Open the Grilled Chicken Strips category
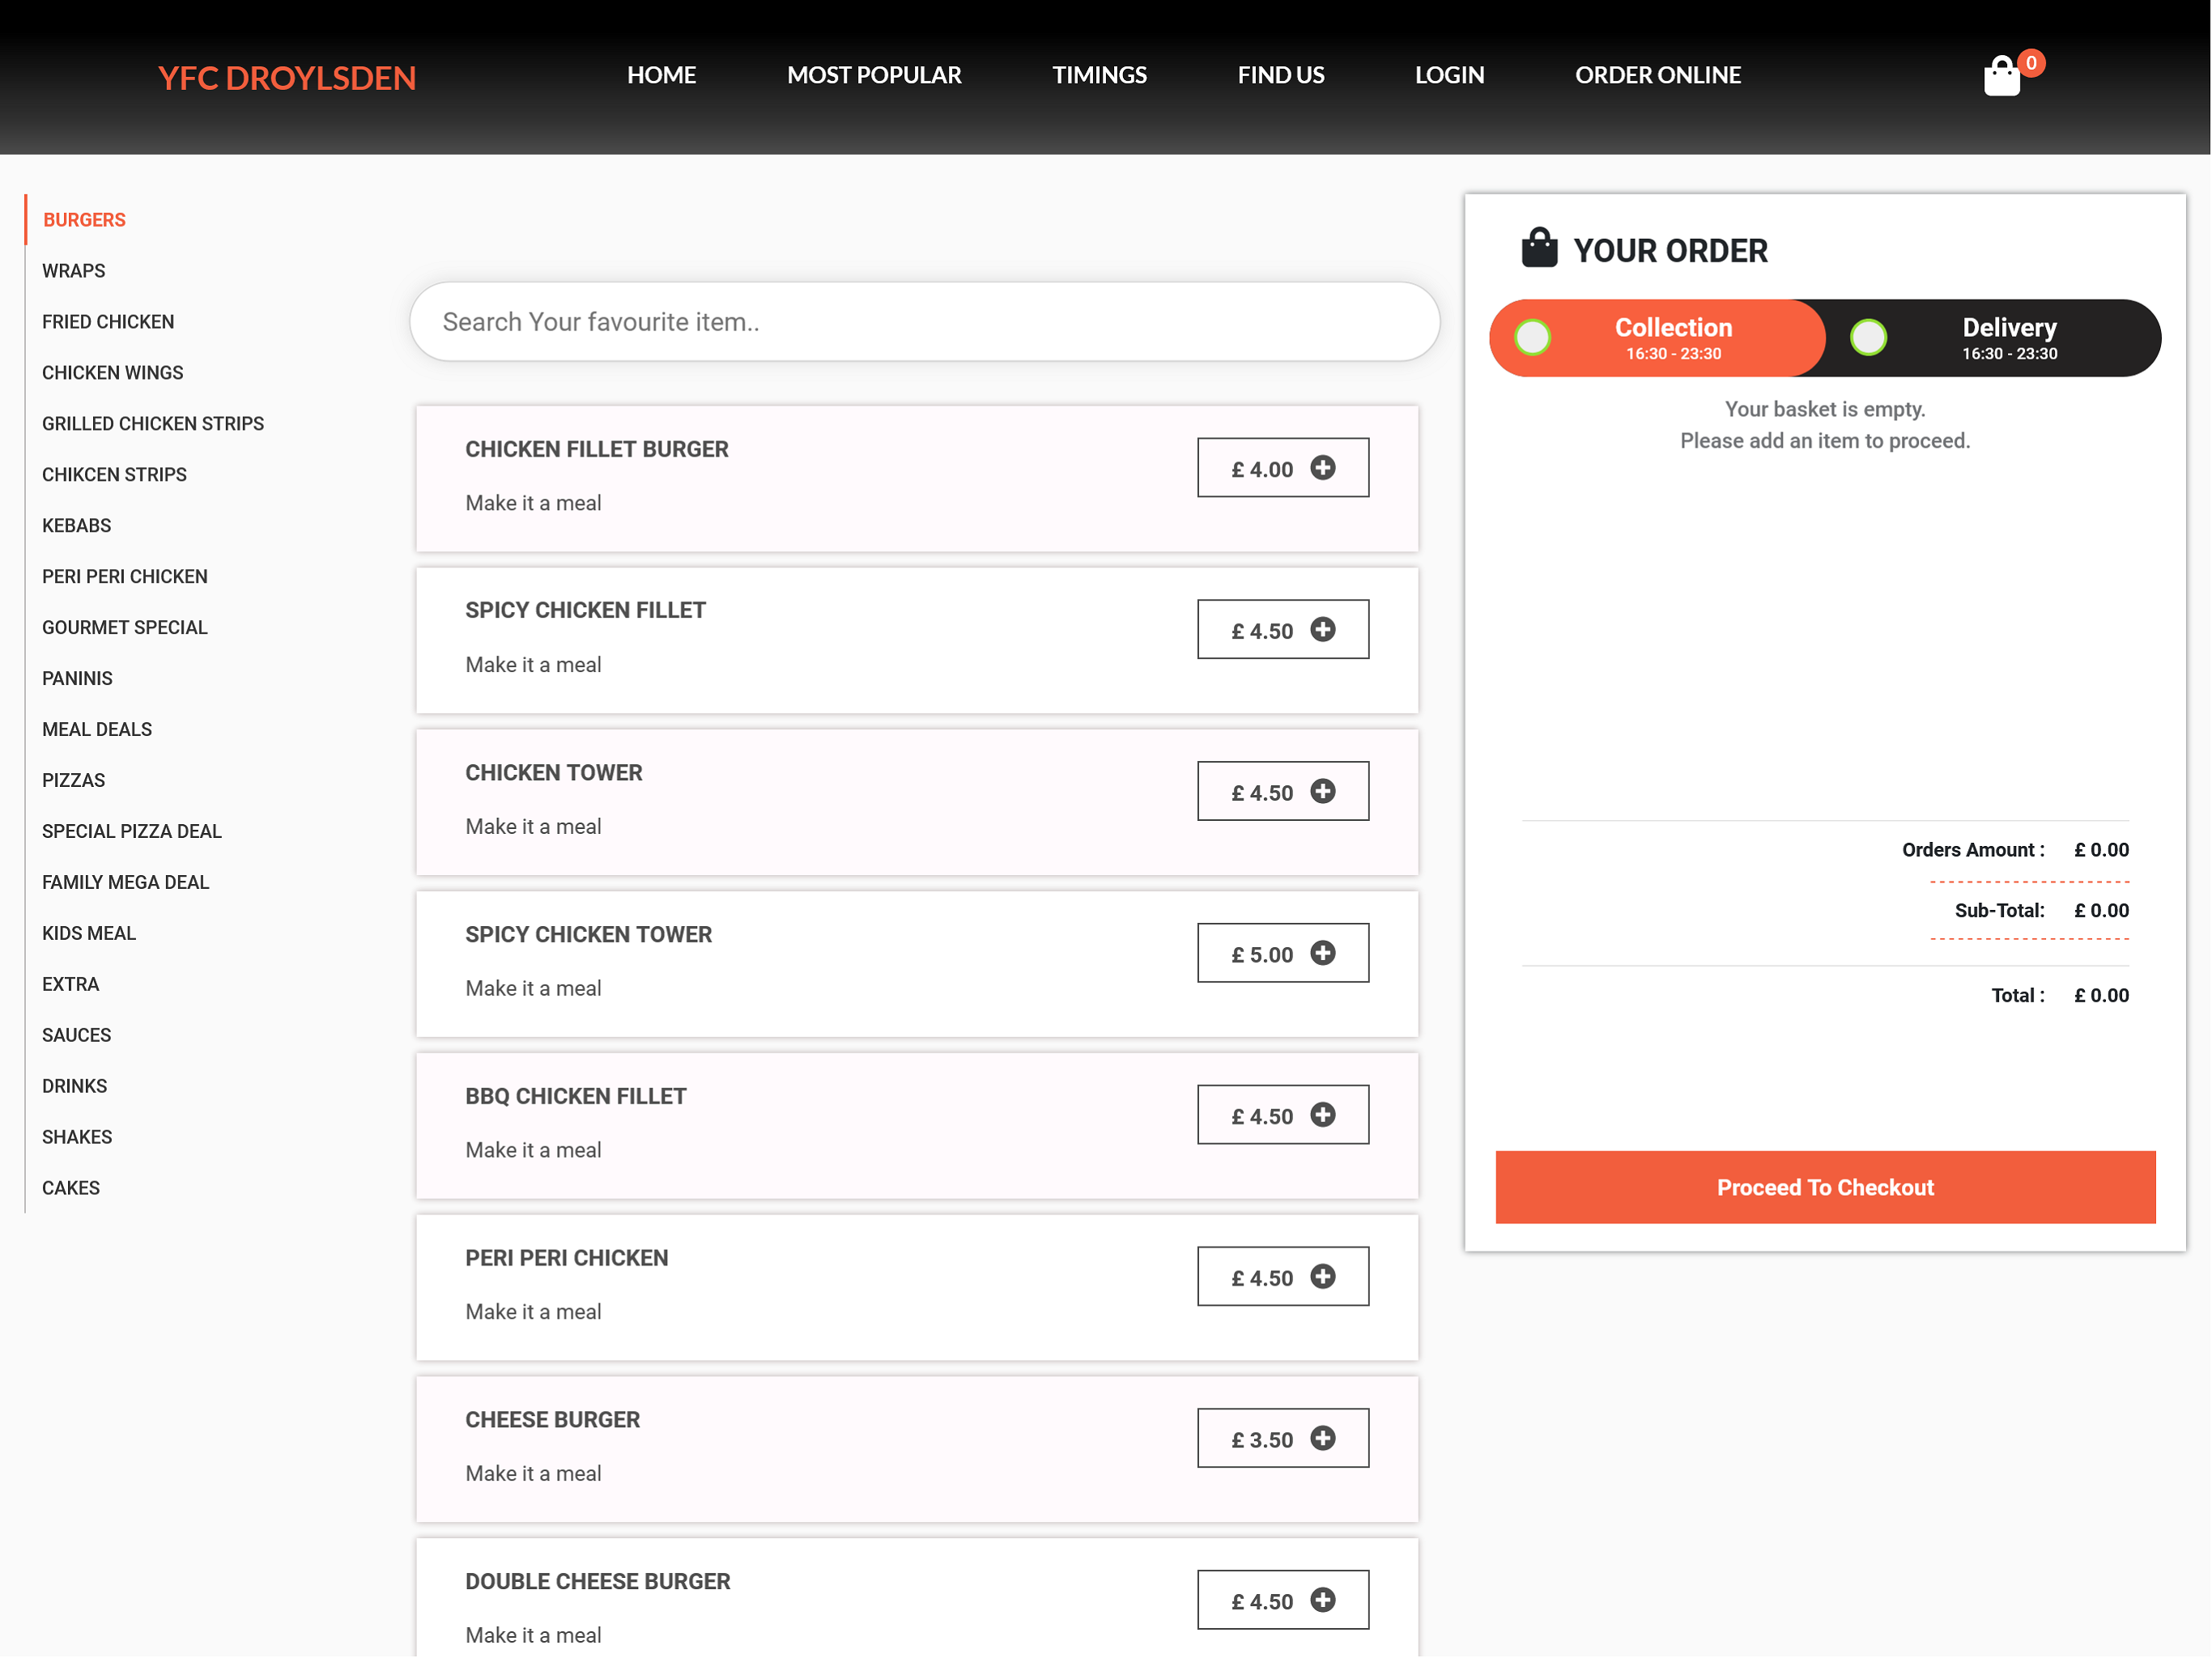Image resolution: width=2212 pixels, height=1658 pixels. [153, 424]
